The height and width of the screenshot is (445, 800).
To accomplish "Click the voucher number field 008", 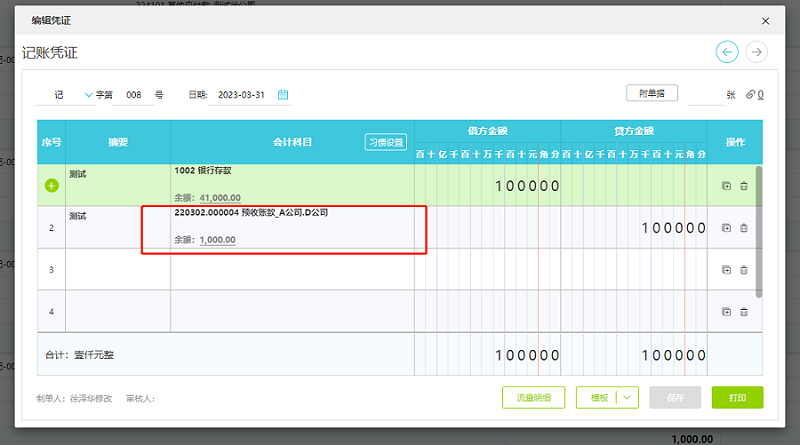I will click(x=134, y=95).
